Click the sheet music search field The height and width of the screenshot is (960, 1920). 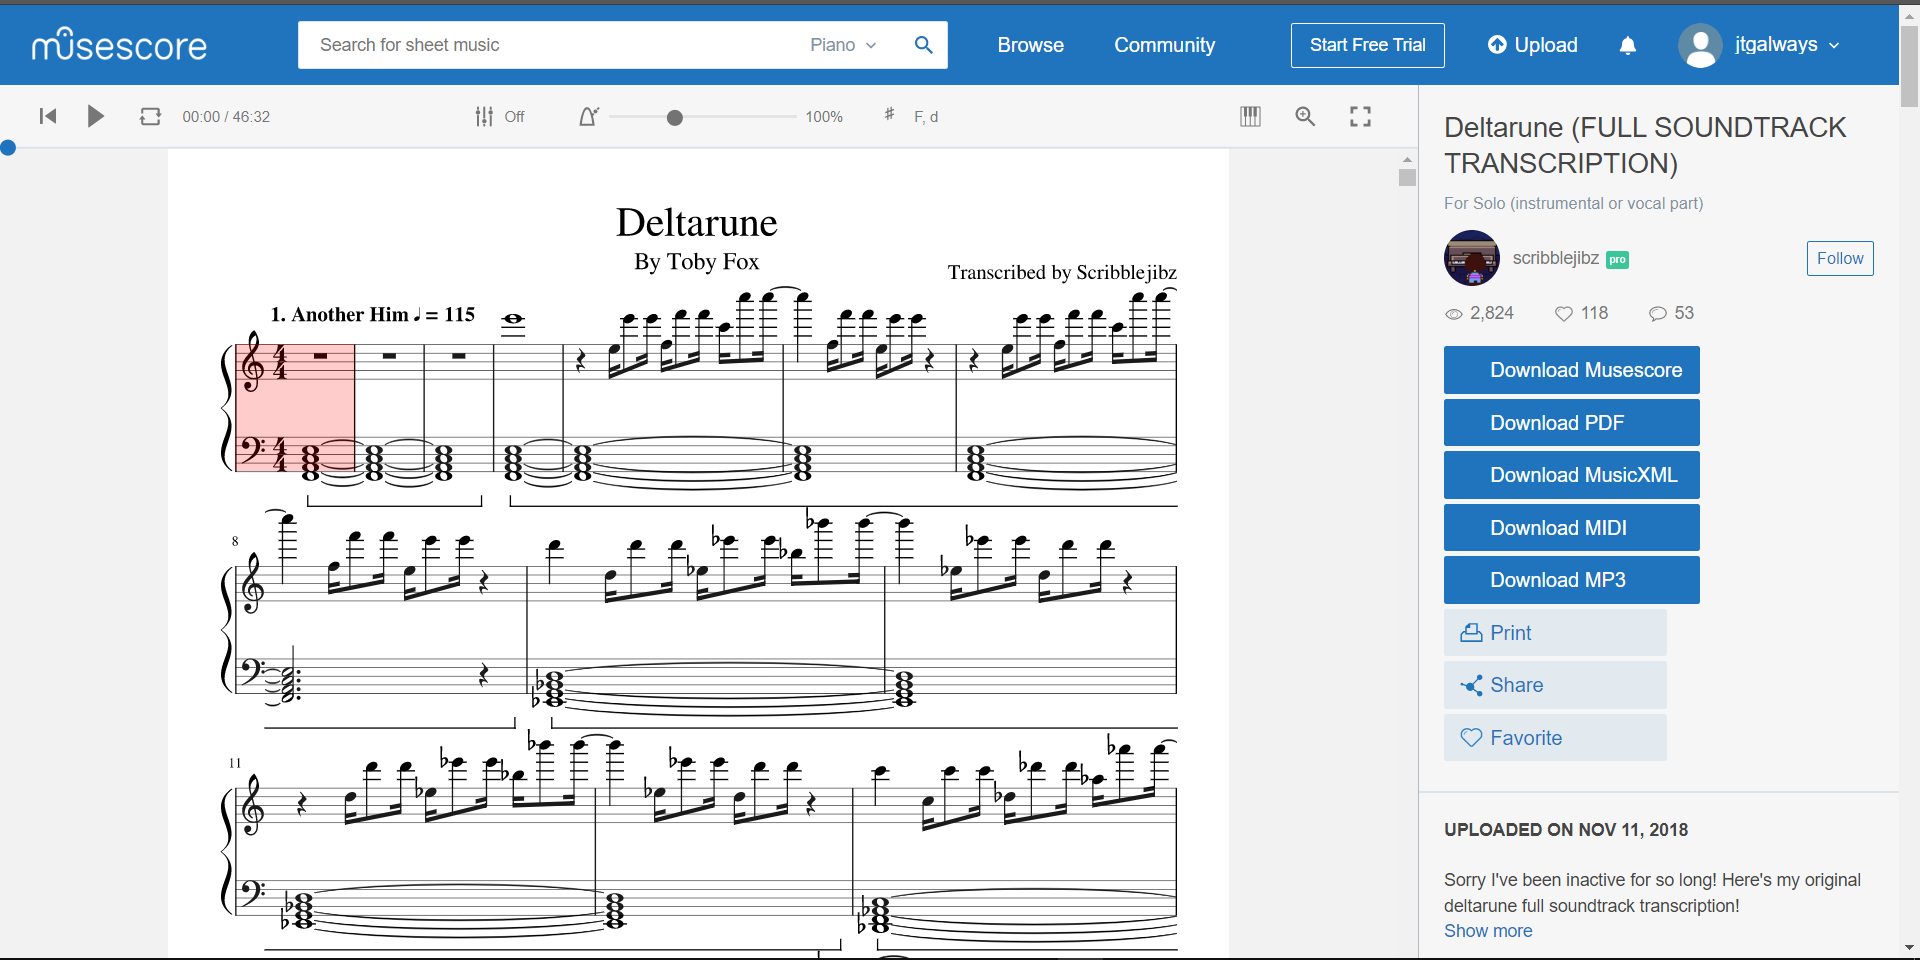[x=550, y=45]
